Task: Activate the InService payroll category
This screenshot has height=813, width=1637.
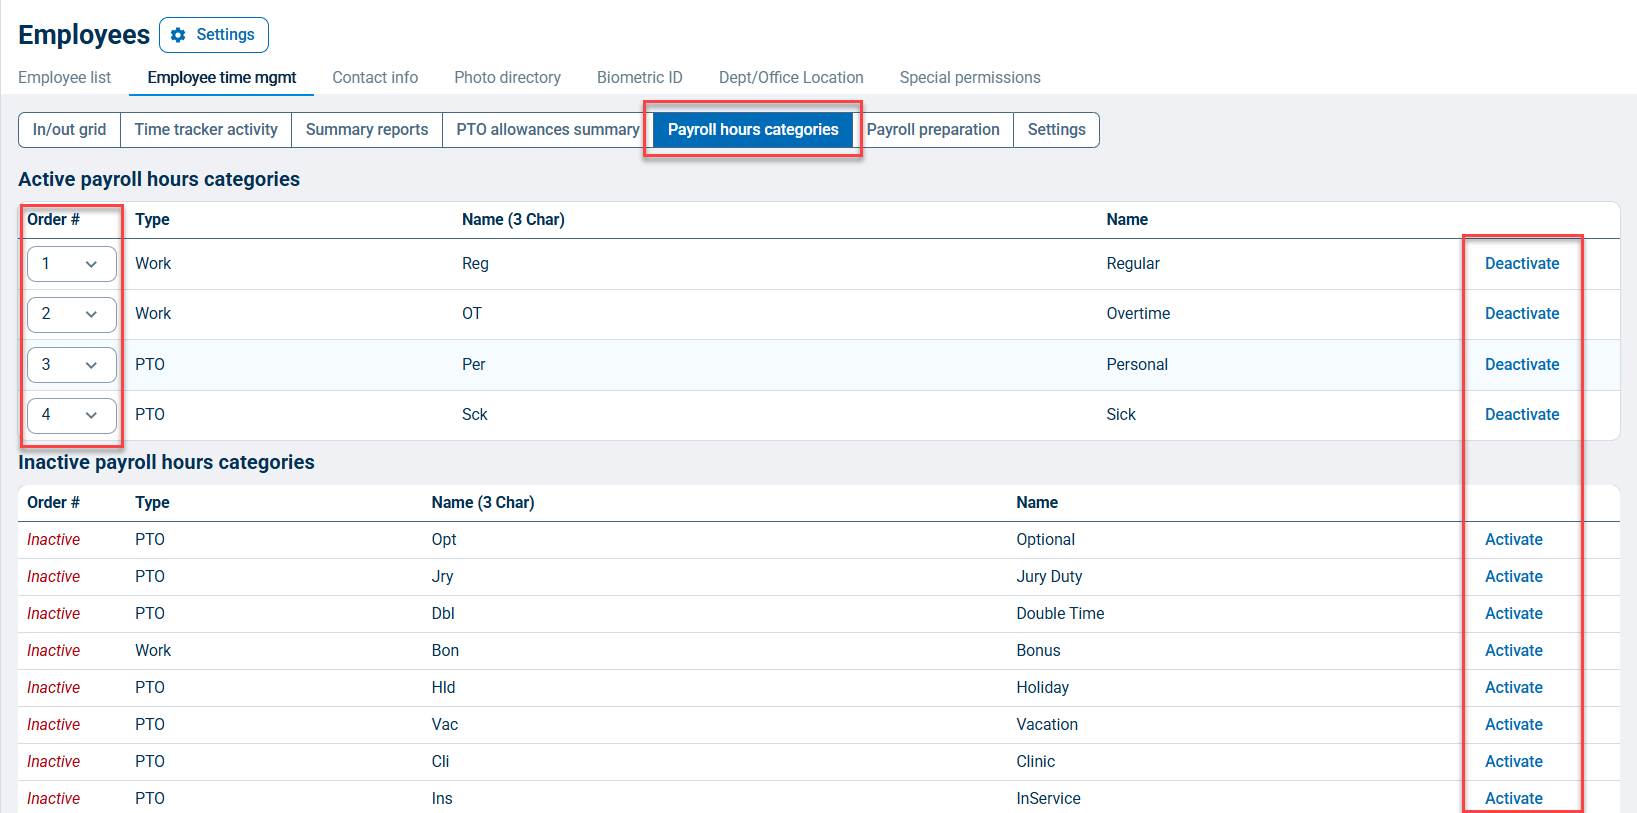Action: click(1514, 799)
